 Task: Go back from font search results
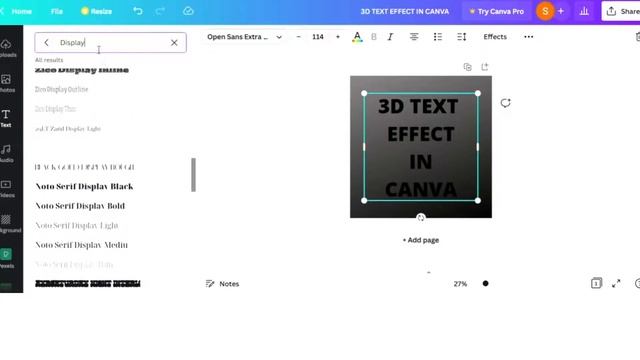coord(46,42)
